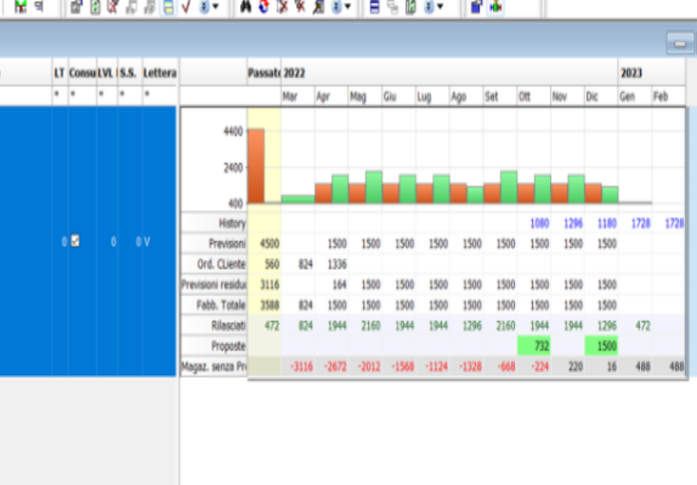Click the red and blue refresh icon
697x485 pixels.
coord(264,6)
